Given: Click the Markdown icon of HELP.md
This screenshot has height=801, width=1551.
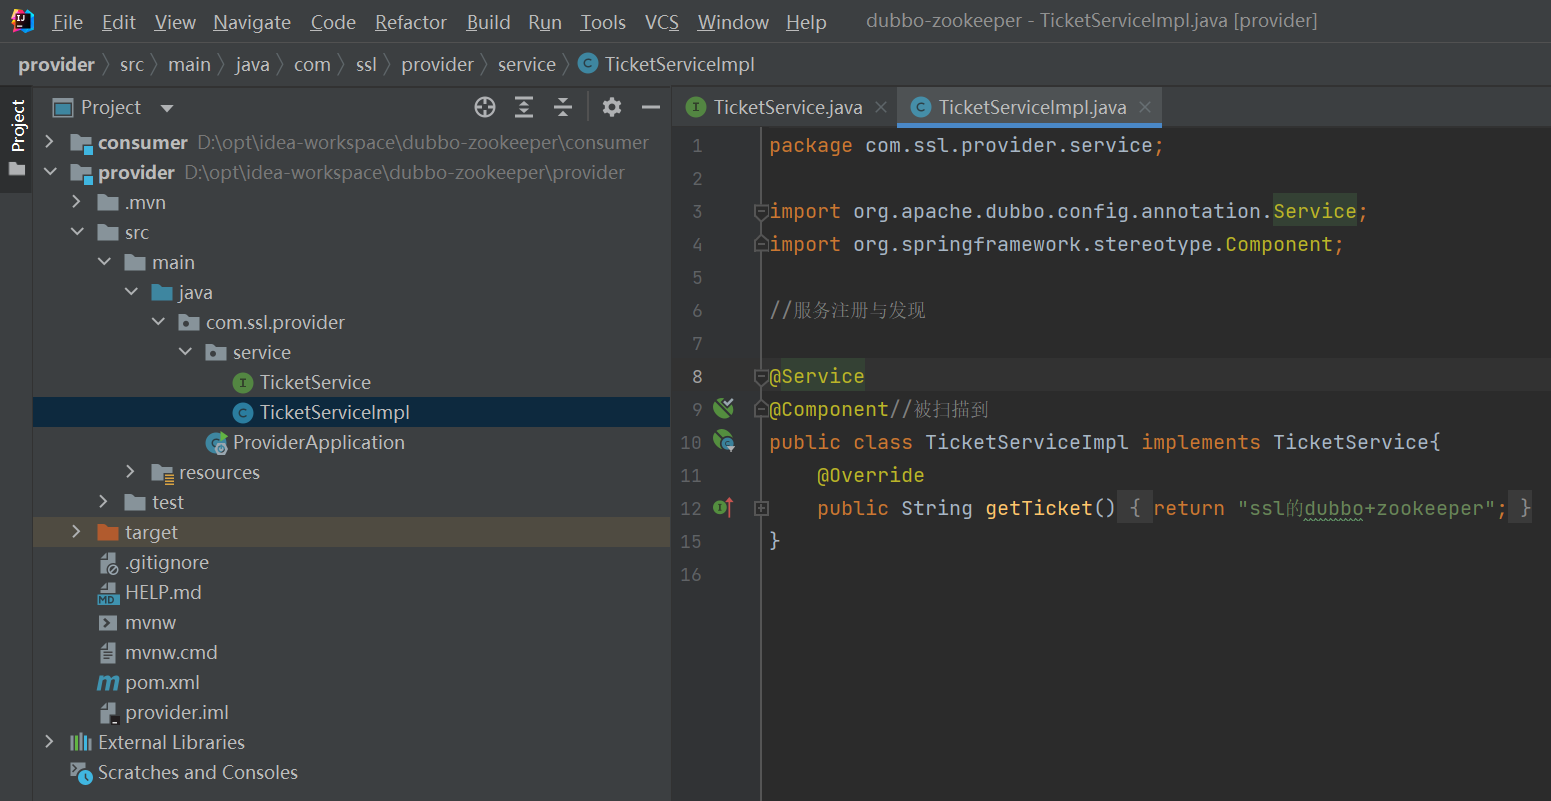Looking at the screenshot, I should click(x=108, y=593).
